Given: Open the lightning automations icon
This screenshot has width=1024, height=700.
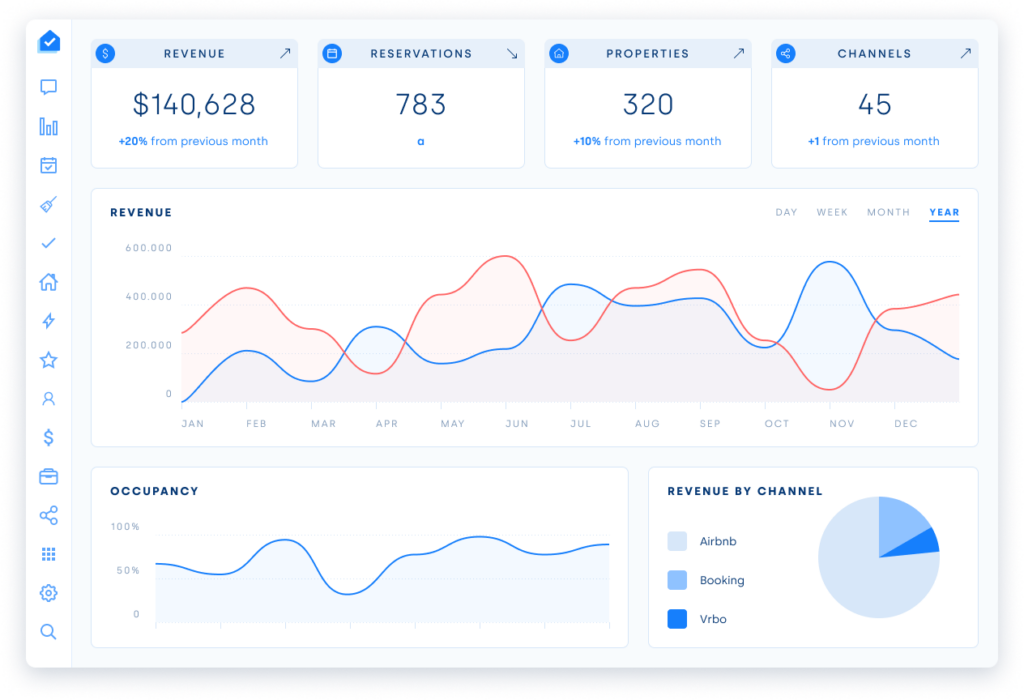Looking at the screenshot, I should pyautogui.click(x=48, y=321).
